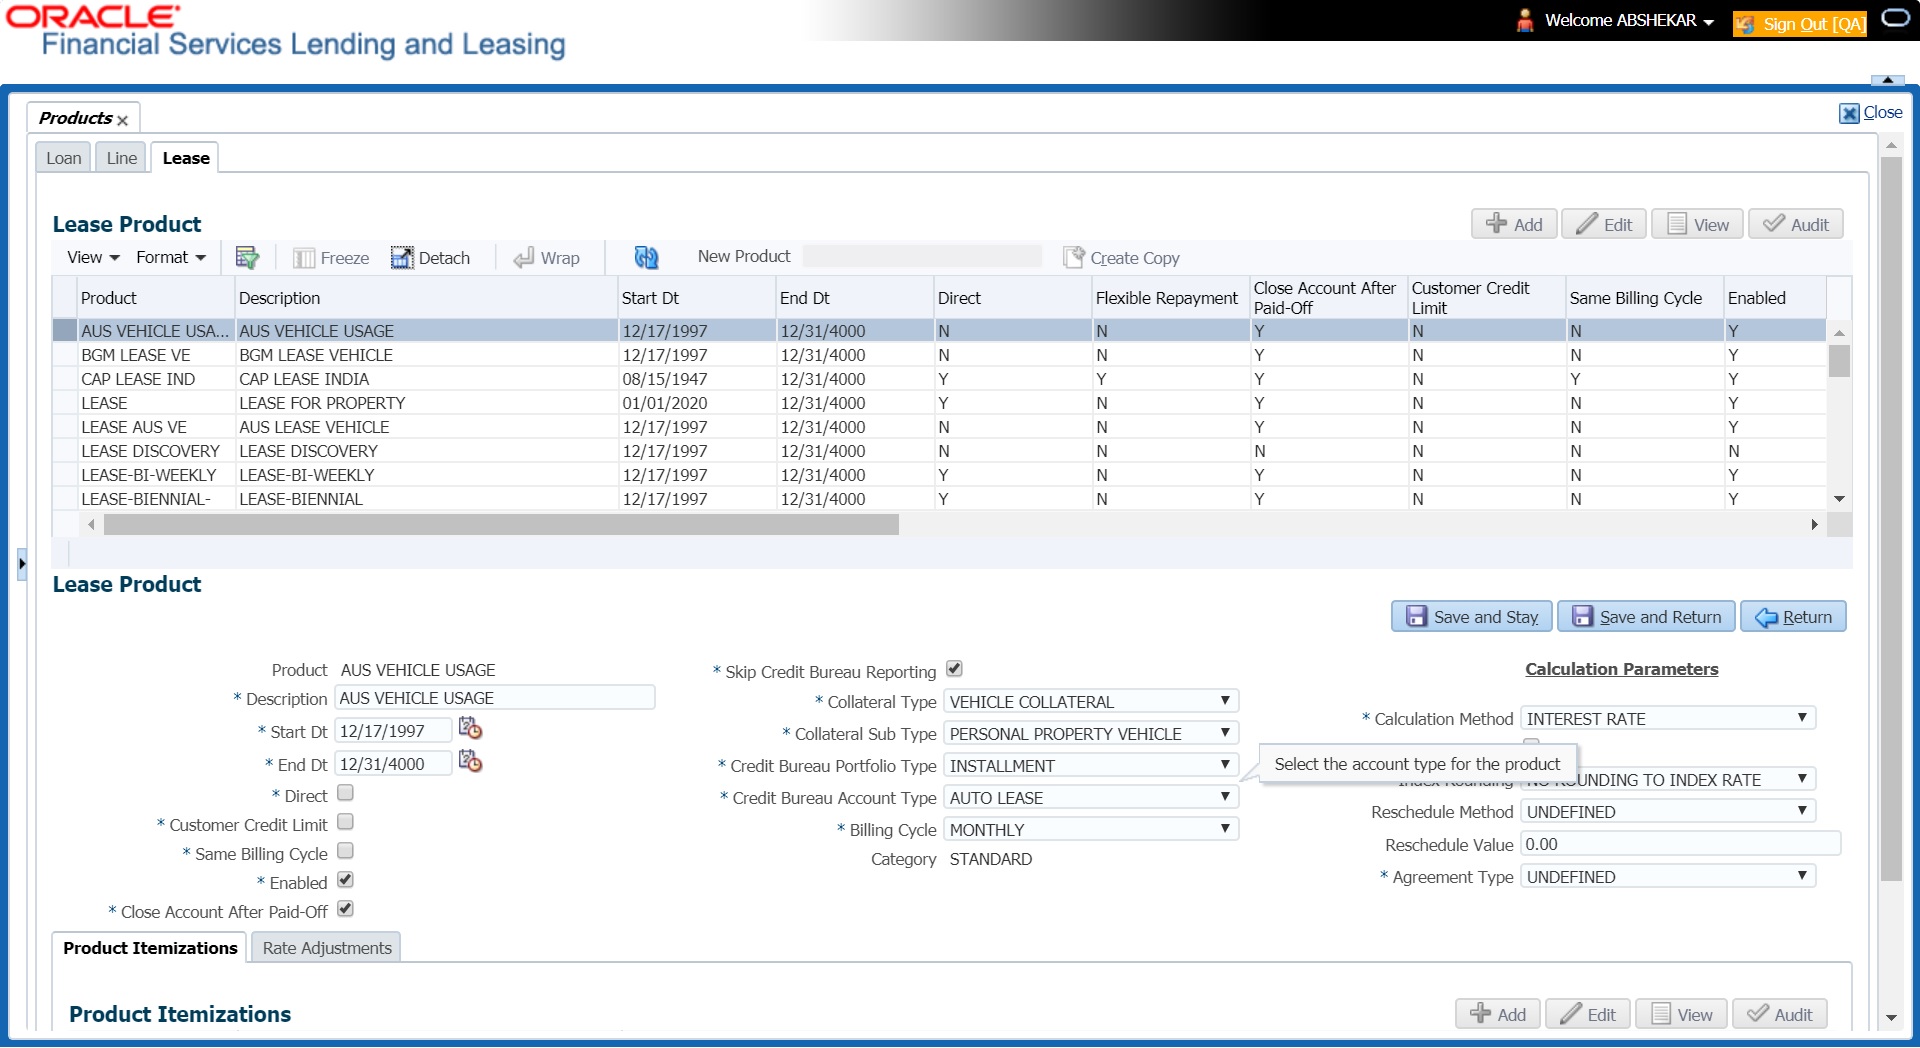Click the page vertical scrollbar thumb

pyautogui.click(x=1890, y=519)
